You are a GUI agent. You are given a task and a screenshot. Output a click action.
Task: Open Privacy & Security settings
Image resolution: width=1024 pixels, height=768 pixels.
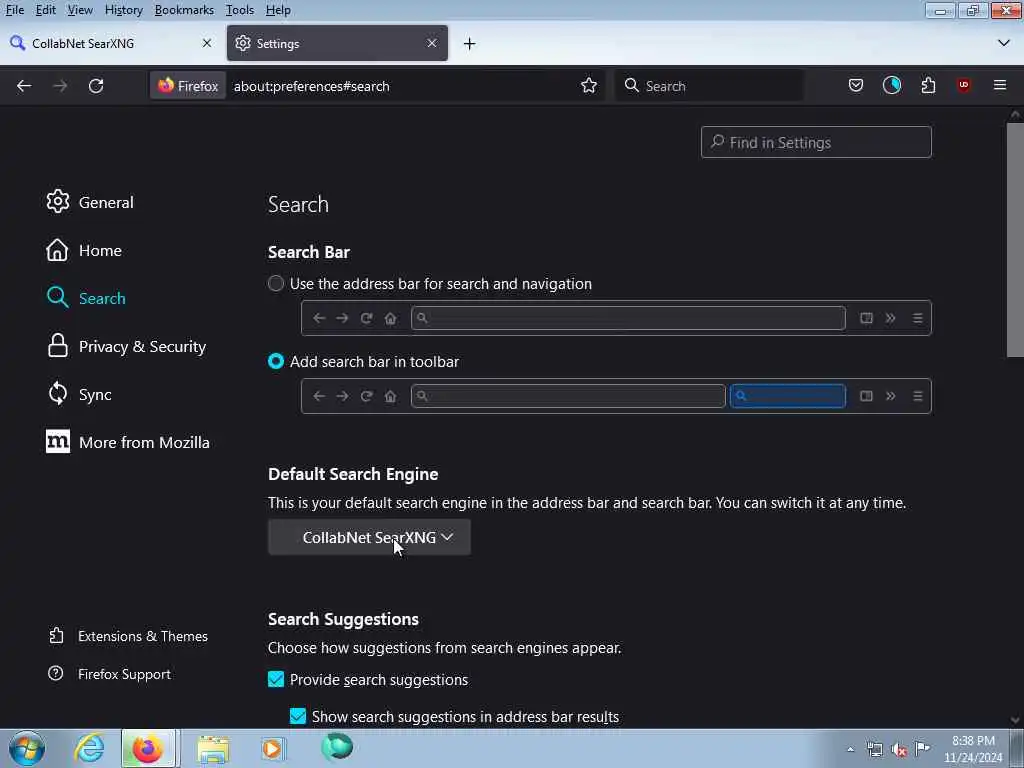[x=127, y=347]
